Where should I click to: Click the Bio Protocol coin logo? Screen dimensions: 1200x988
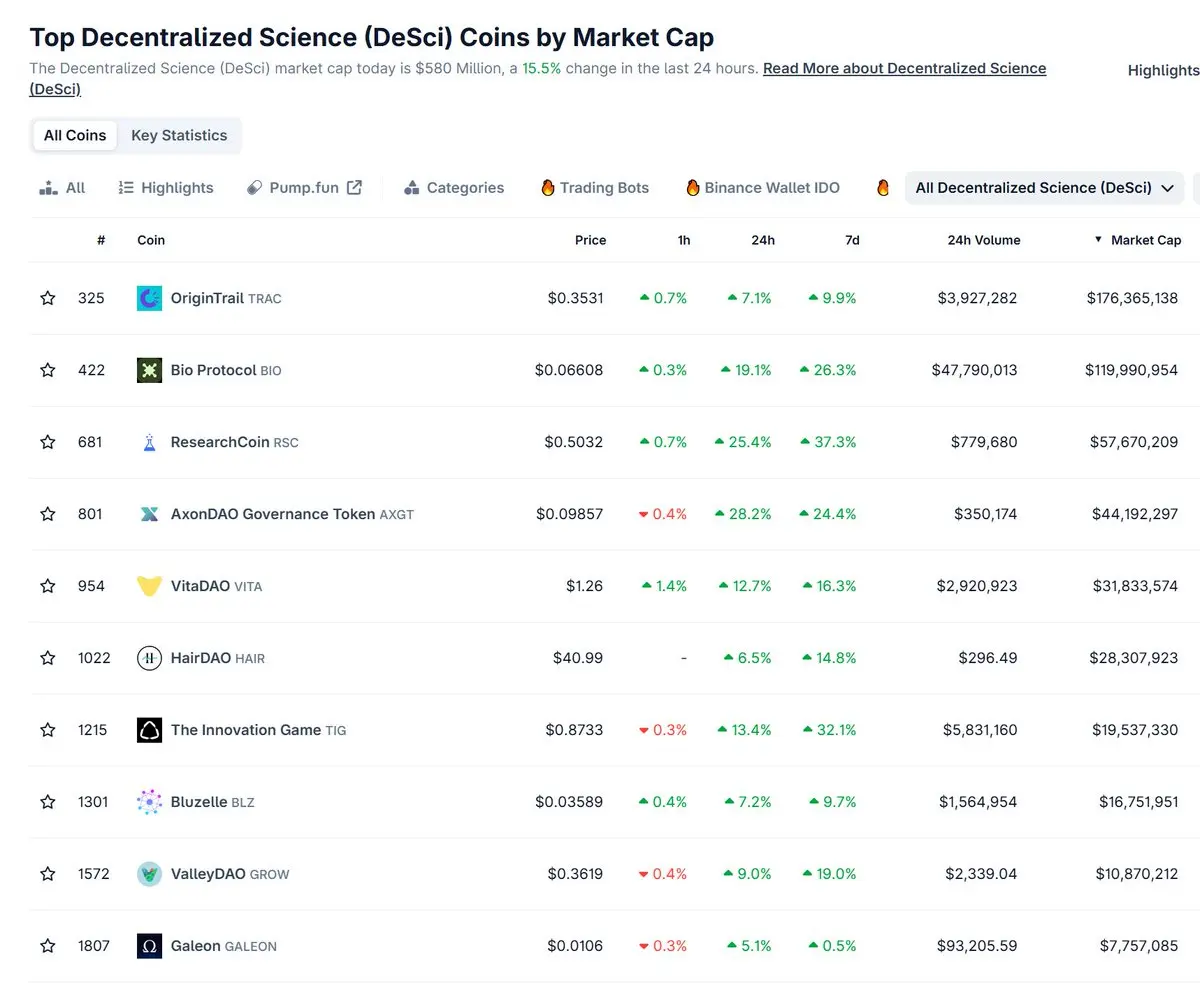[x=149, y=370]
